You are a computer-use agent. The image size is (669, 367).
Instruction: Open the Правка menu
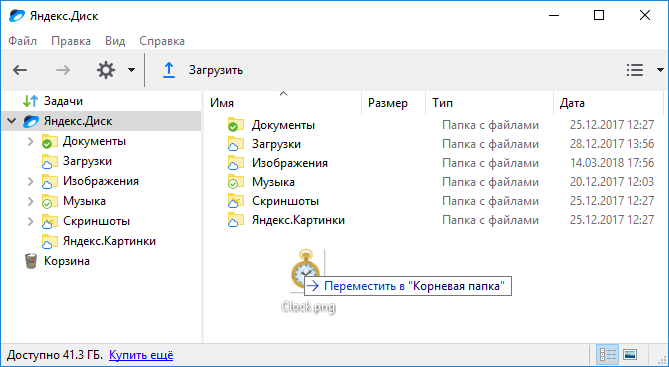(x=71, y=41)
